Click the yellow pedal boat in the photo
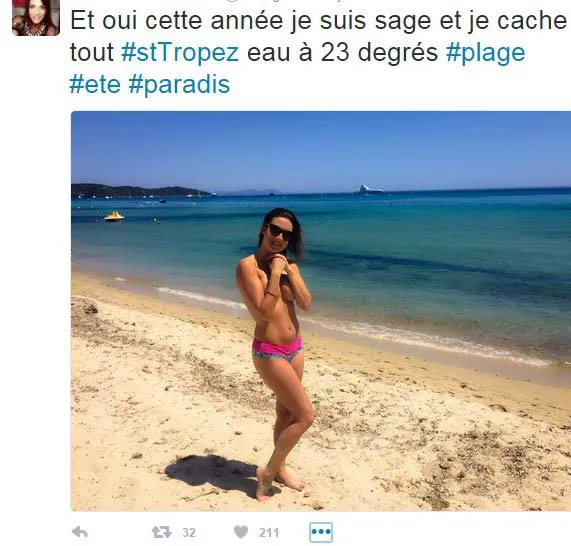 point(114,216)
